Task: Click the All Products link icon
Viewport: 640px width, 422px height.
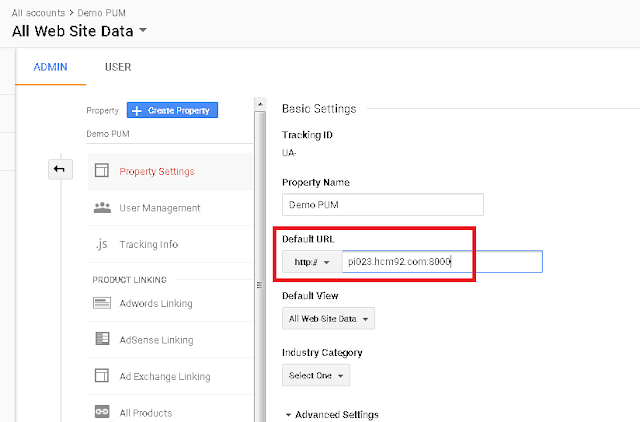Action: click(101, 412)
